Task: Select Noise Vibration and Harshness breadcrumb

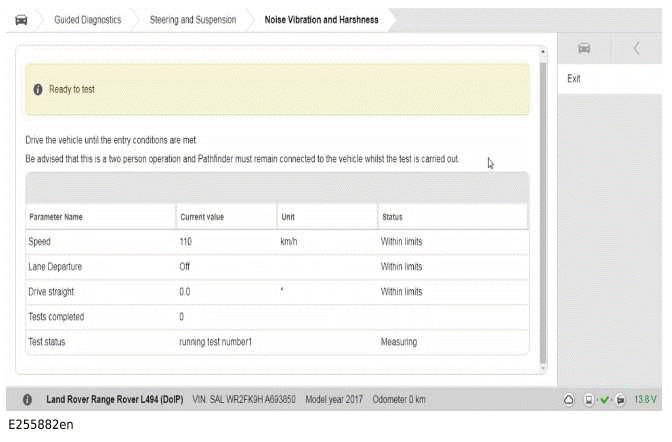Action: [x=321, y=19]
